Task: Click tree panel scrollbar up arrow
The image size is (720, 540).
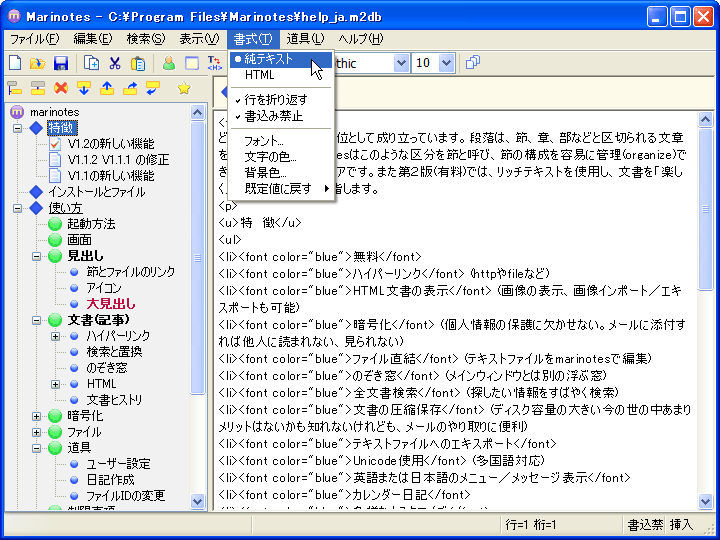Action: click(x=197, y=112)
